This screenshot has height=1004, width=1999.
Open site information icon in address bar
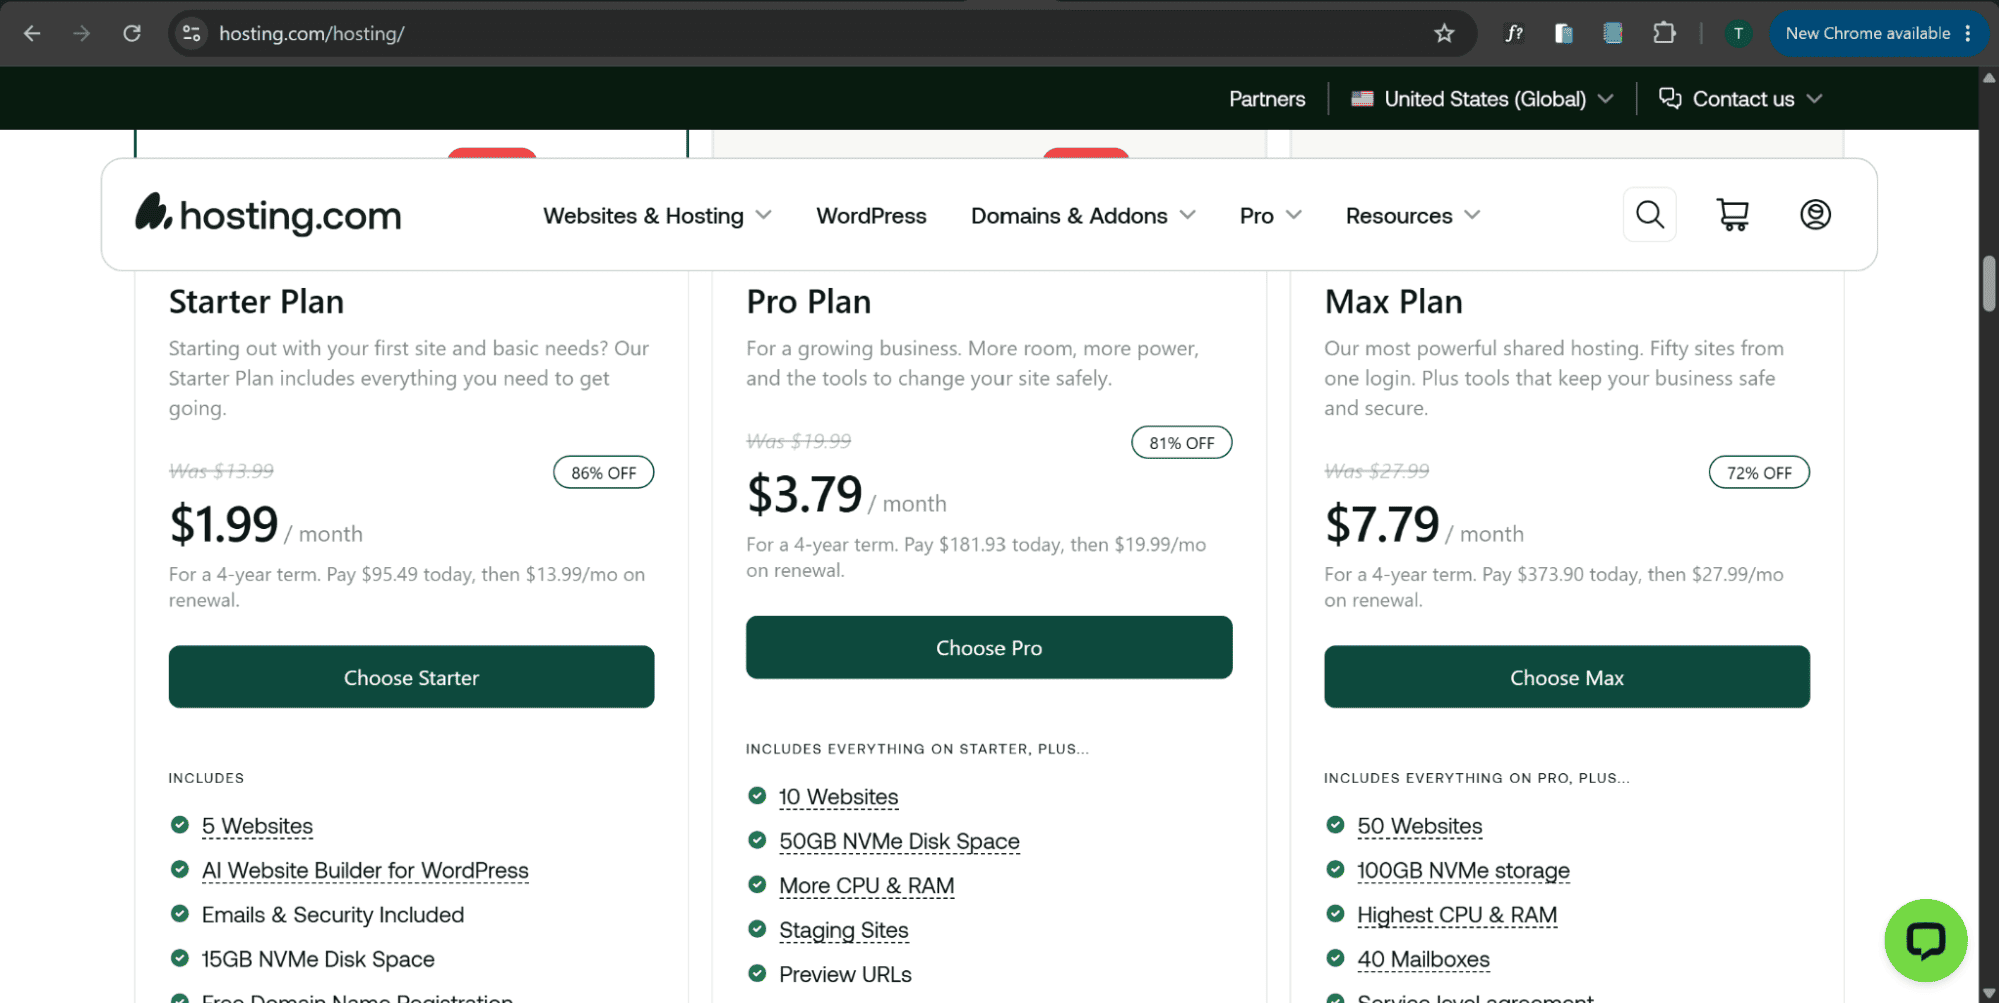pyautogui.click(x=191, y=33)
